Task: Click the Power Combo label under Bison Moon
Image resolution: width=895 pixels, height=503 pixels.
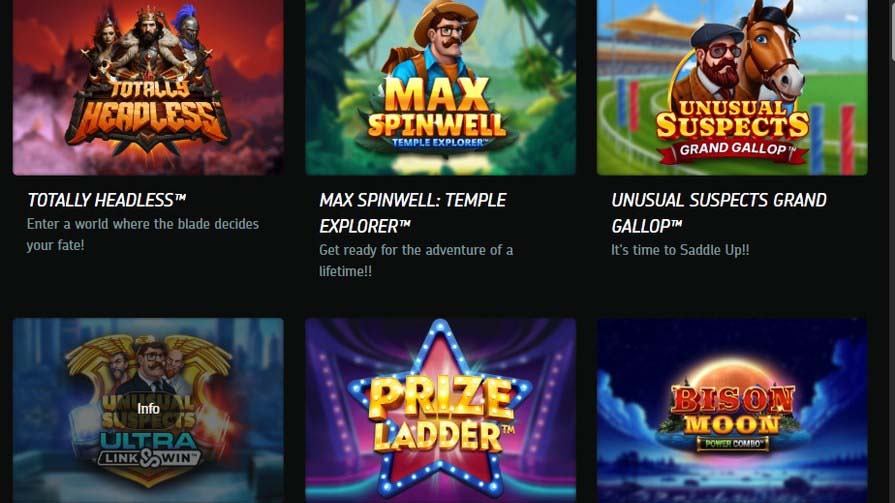Action: coord(733,443)
